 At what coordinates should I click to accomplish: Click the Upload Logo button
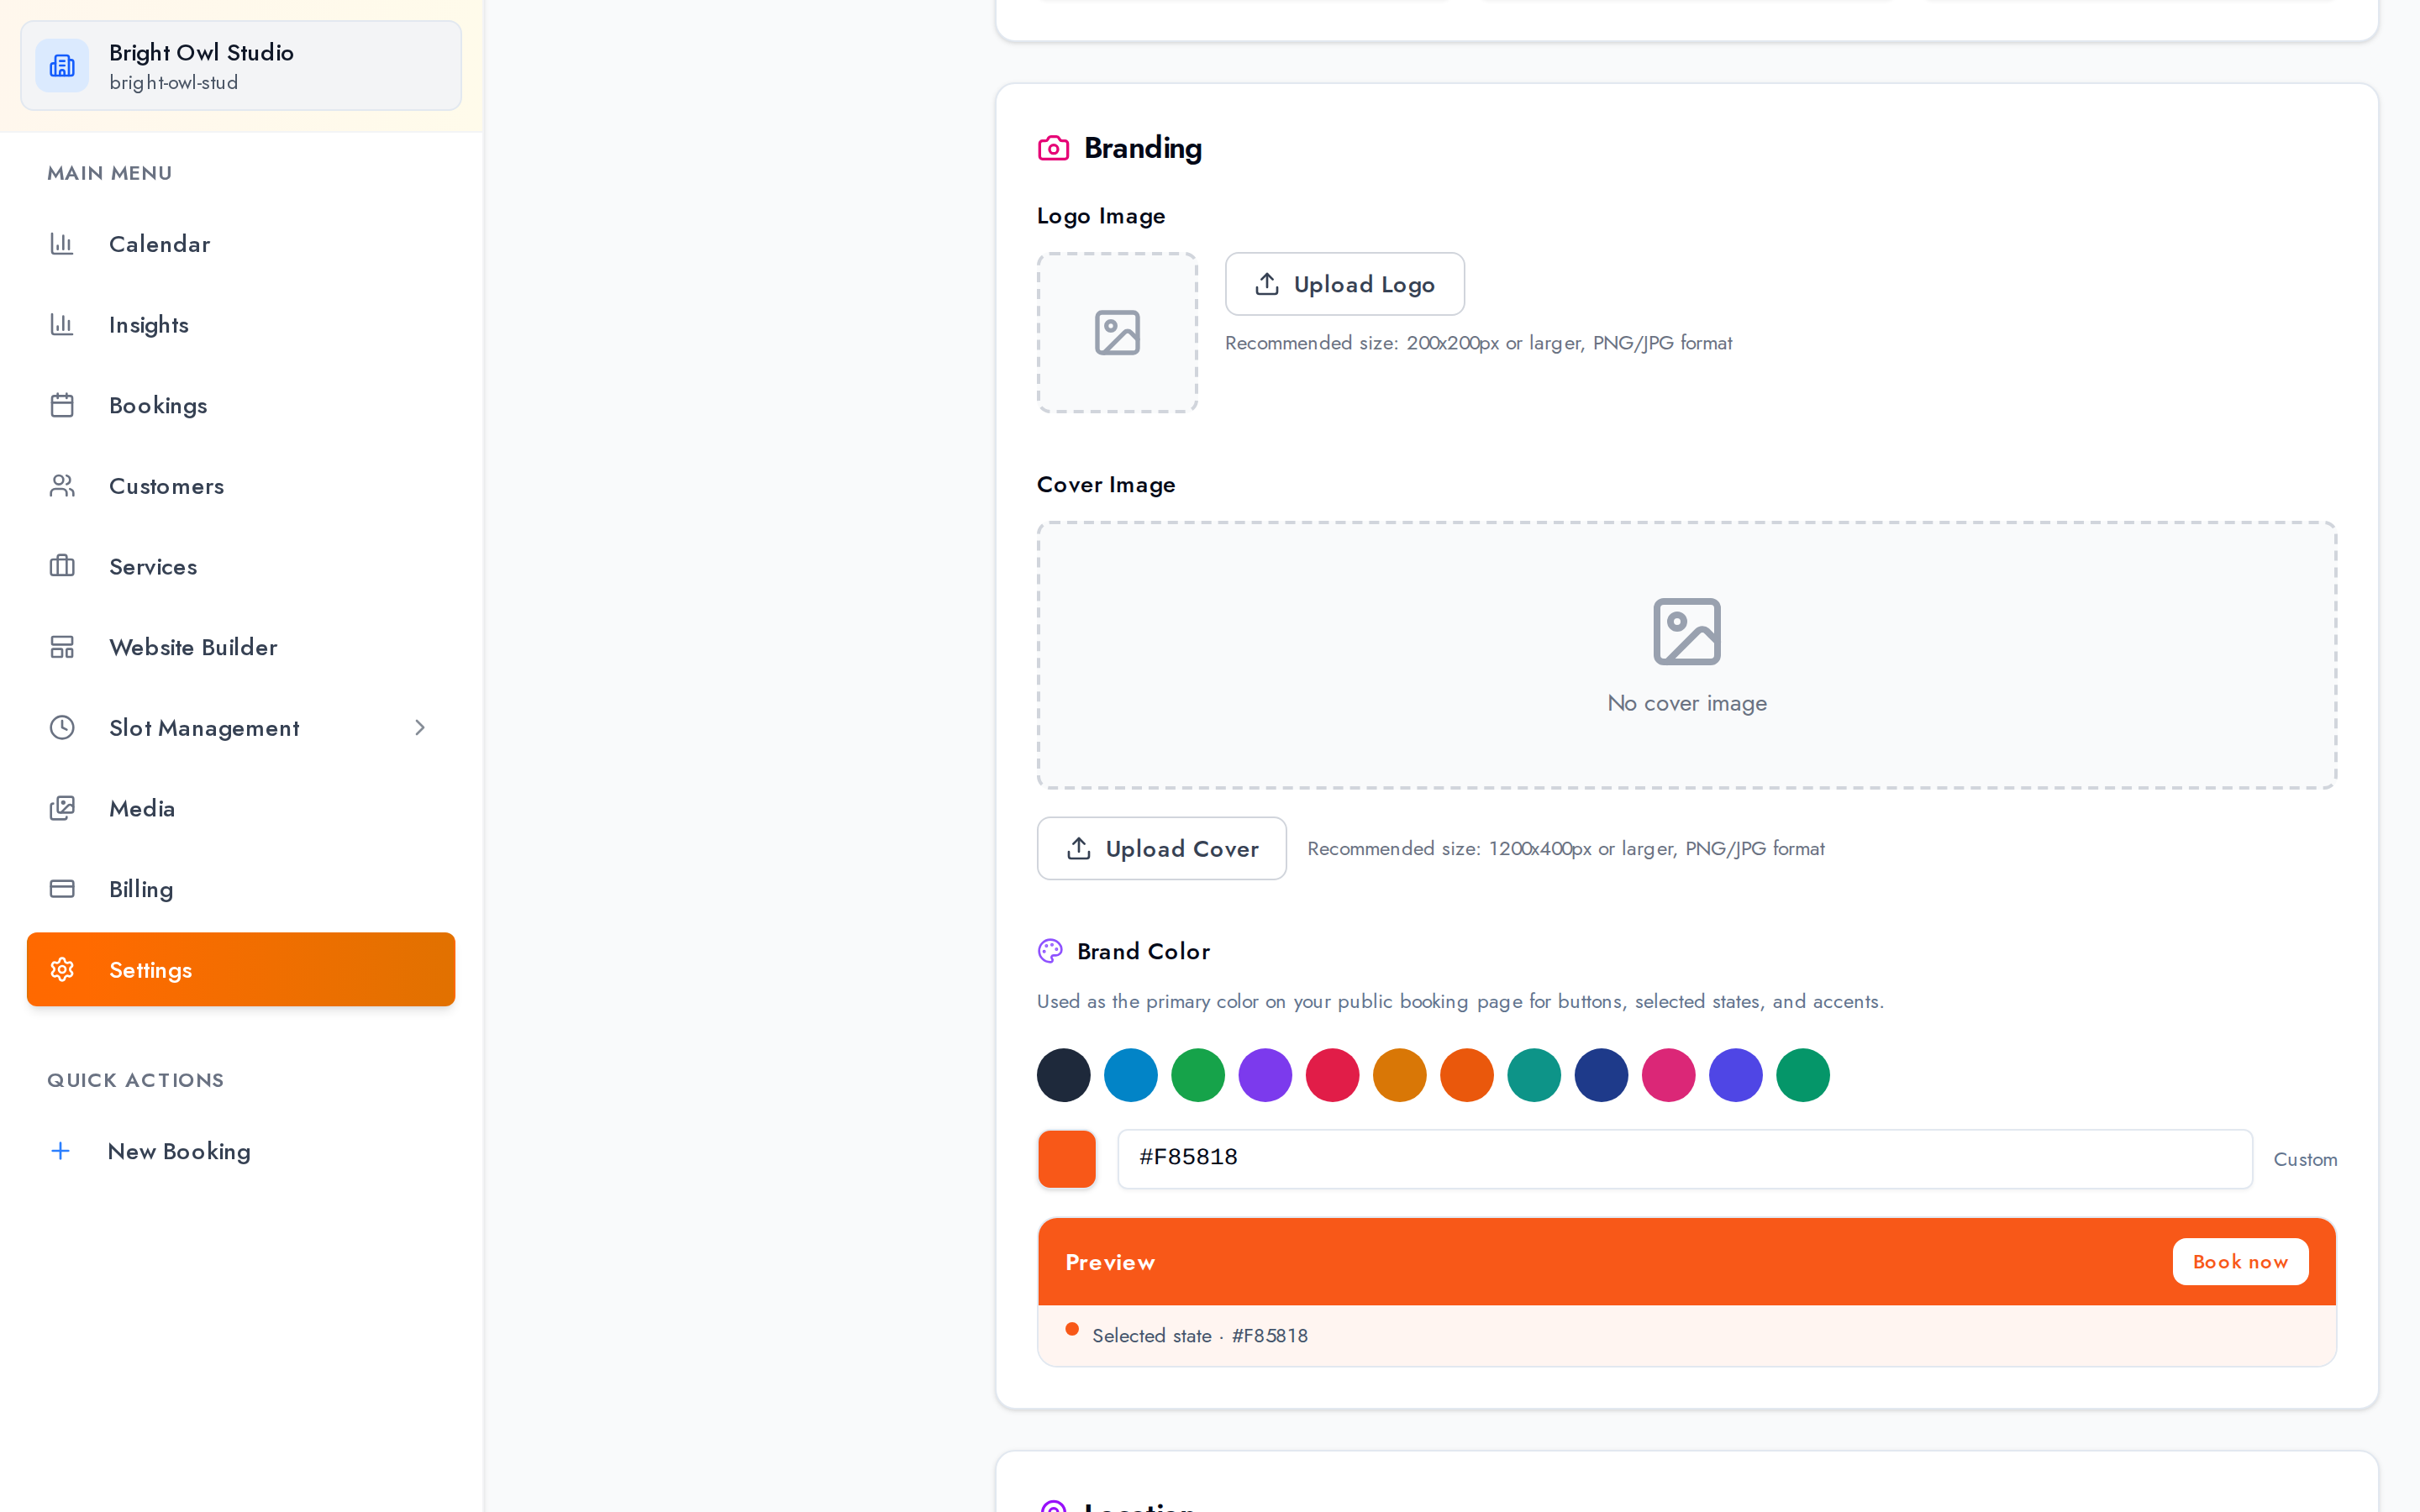pyautogui.click(x=1345, y=284)
